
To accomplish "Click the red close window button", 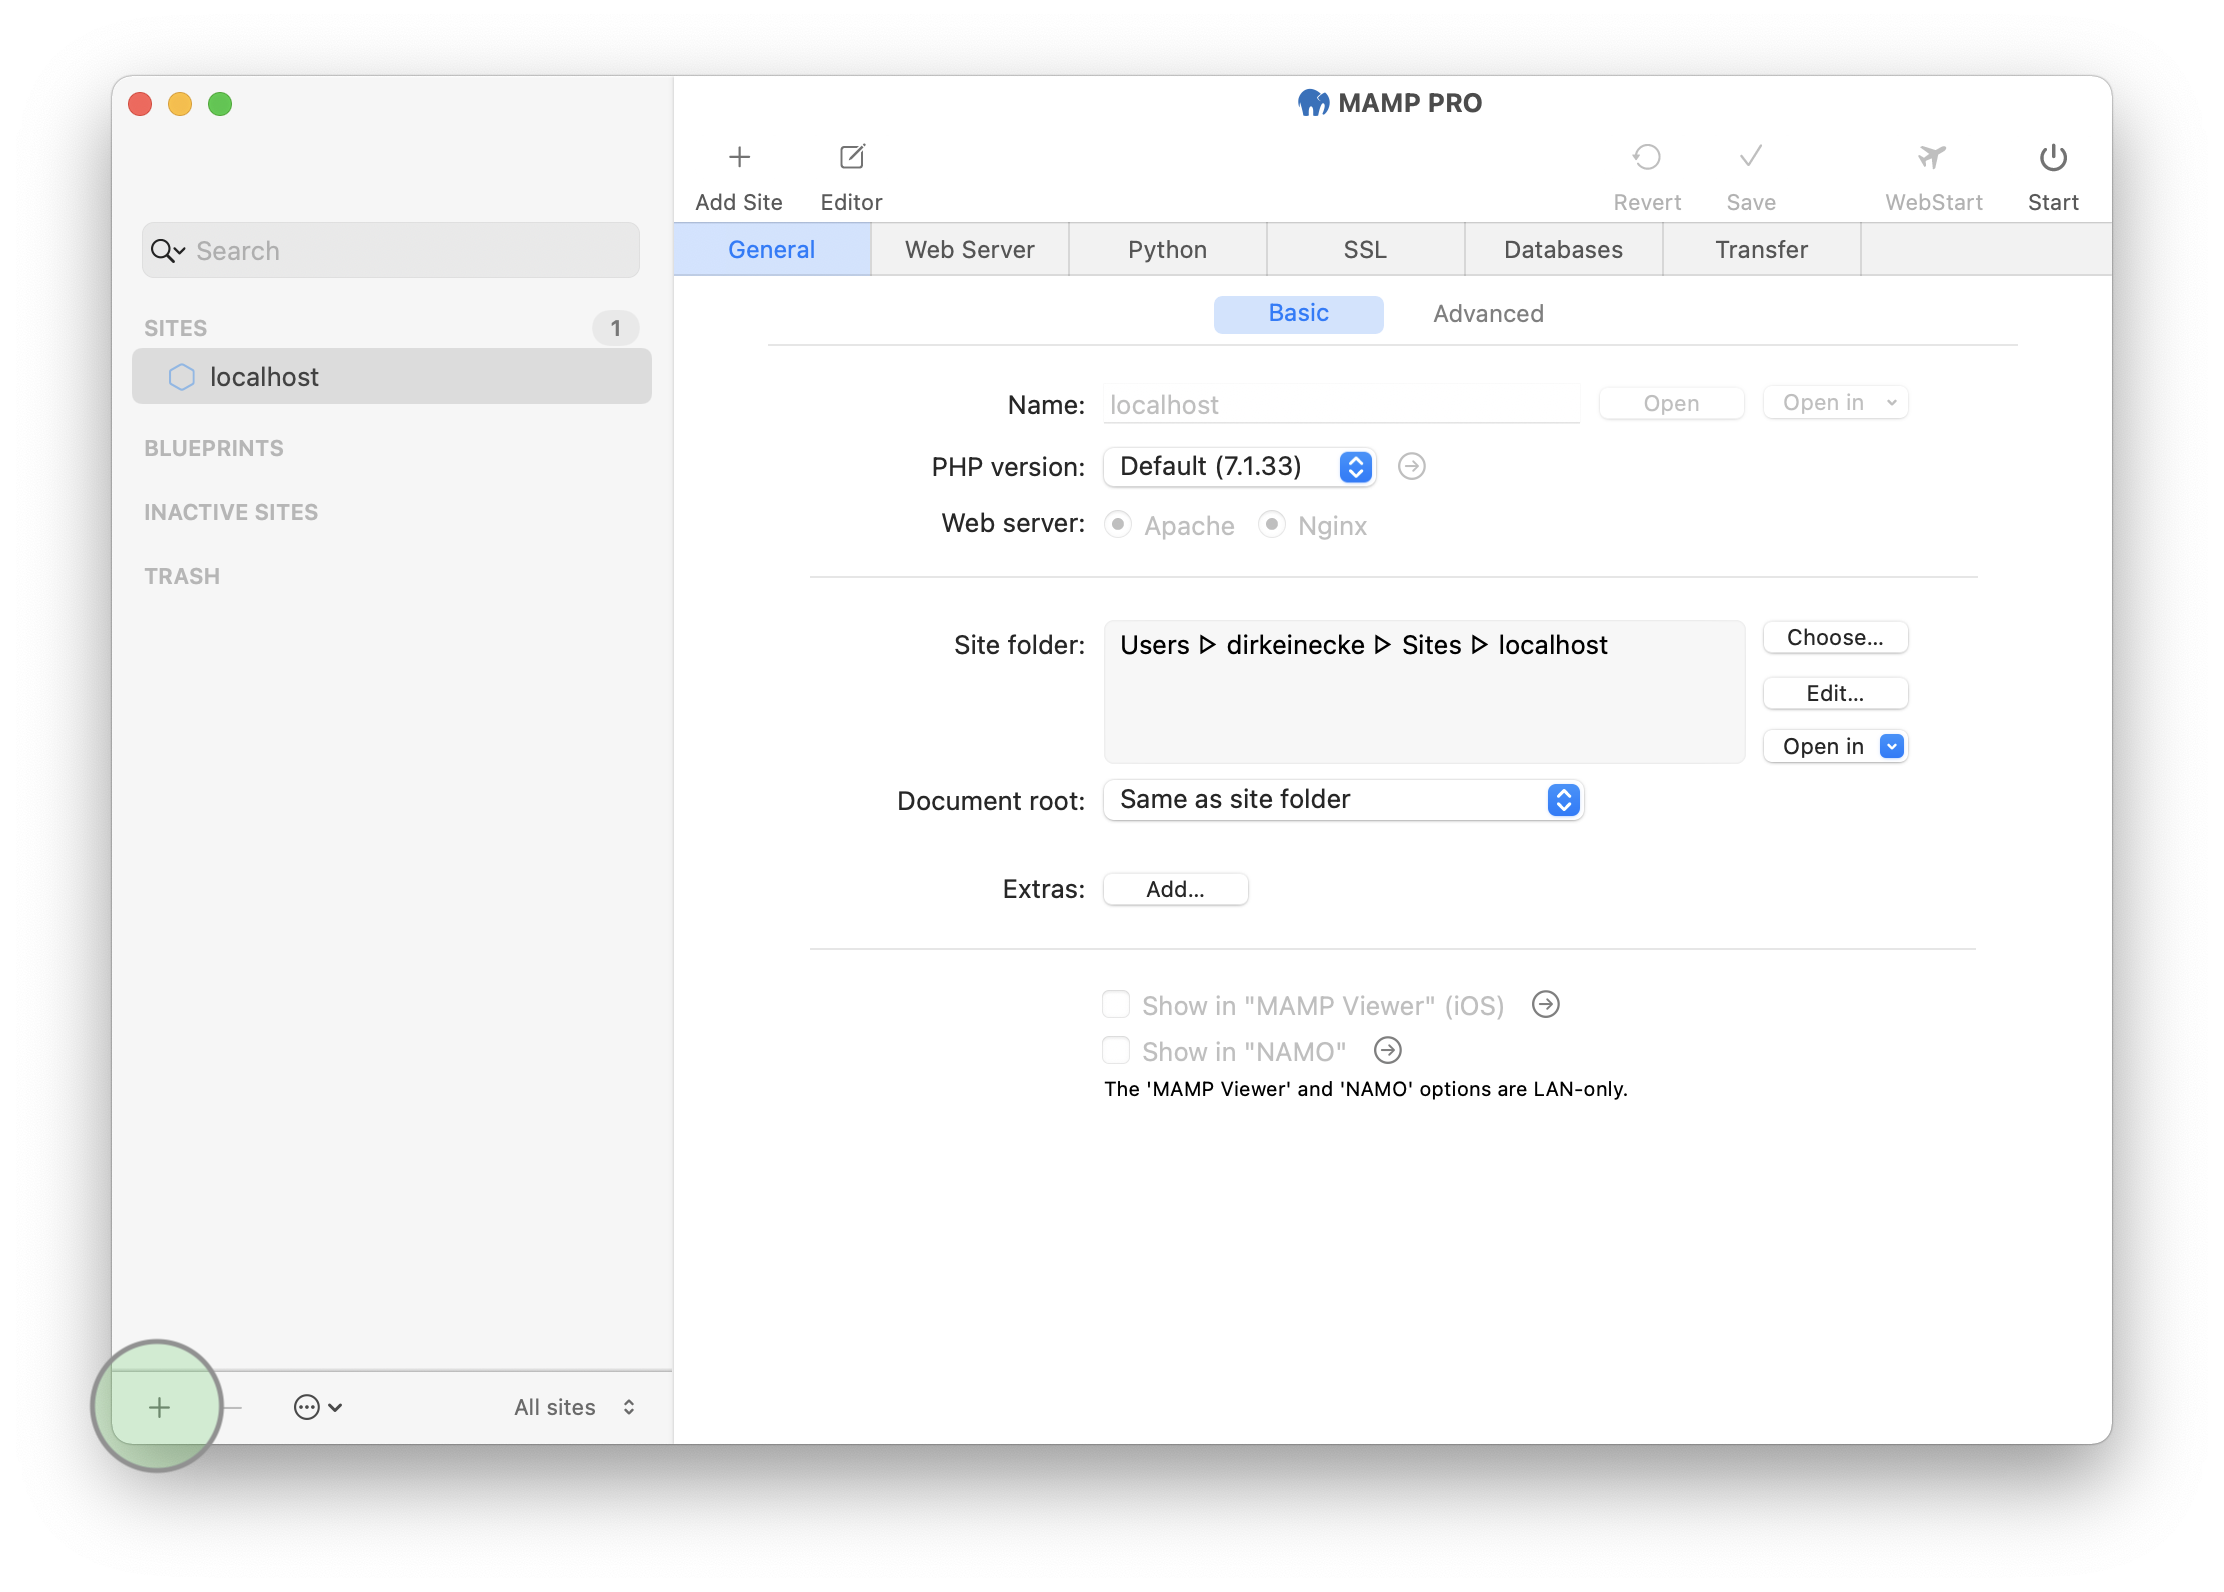I will click(x=140, y=104).
